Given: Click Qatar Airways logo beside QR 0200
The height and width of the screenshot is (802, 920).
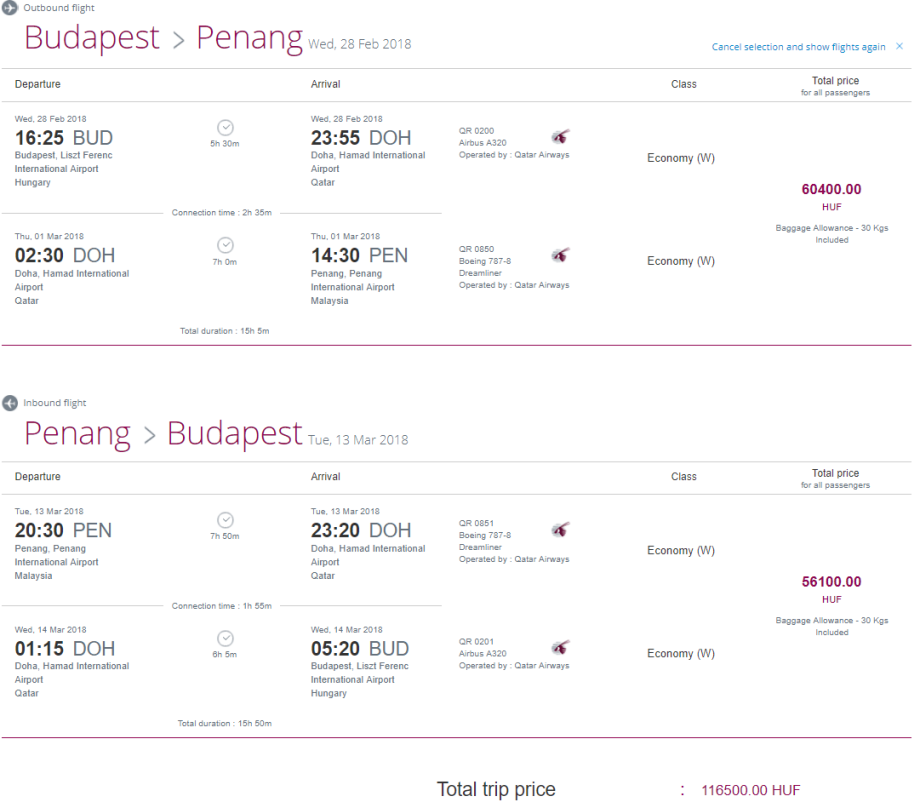Looking at the screenshot, I should (560, 137).
